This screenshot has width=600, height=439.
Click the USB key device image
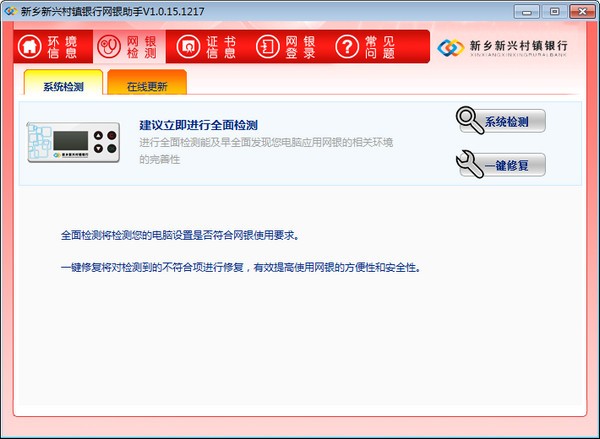click(73, 142)
